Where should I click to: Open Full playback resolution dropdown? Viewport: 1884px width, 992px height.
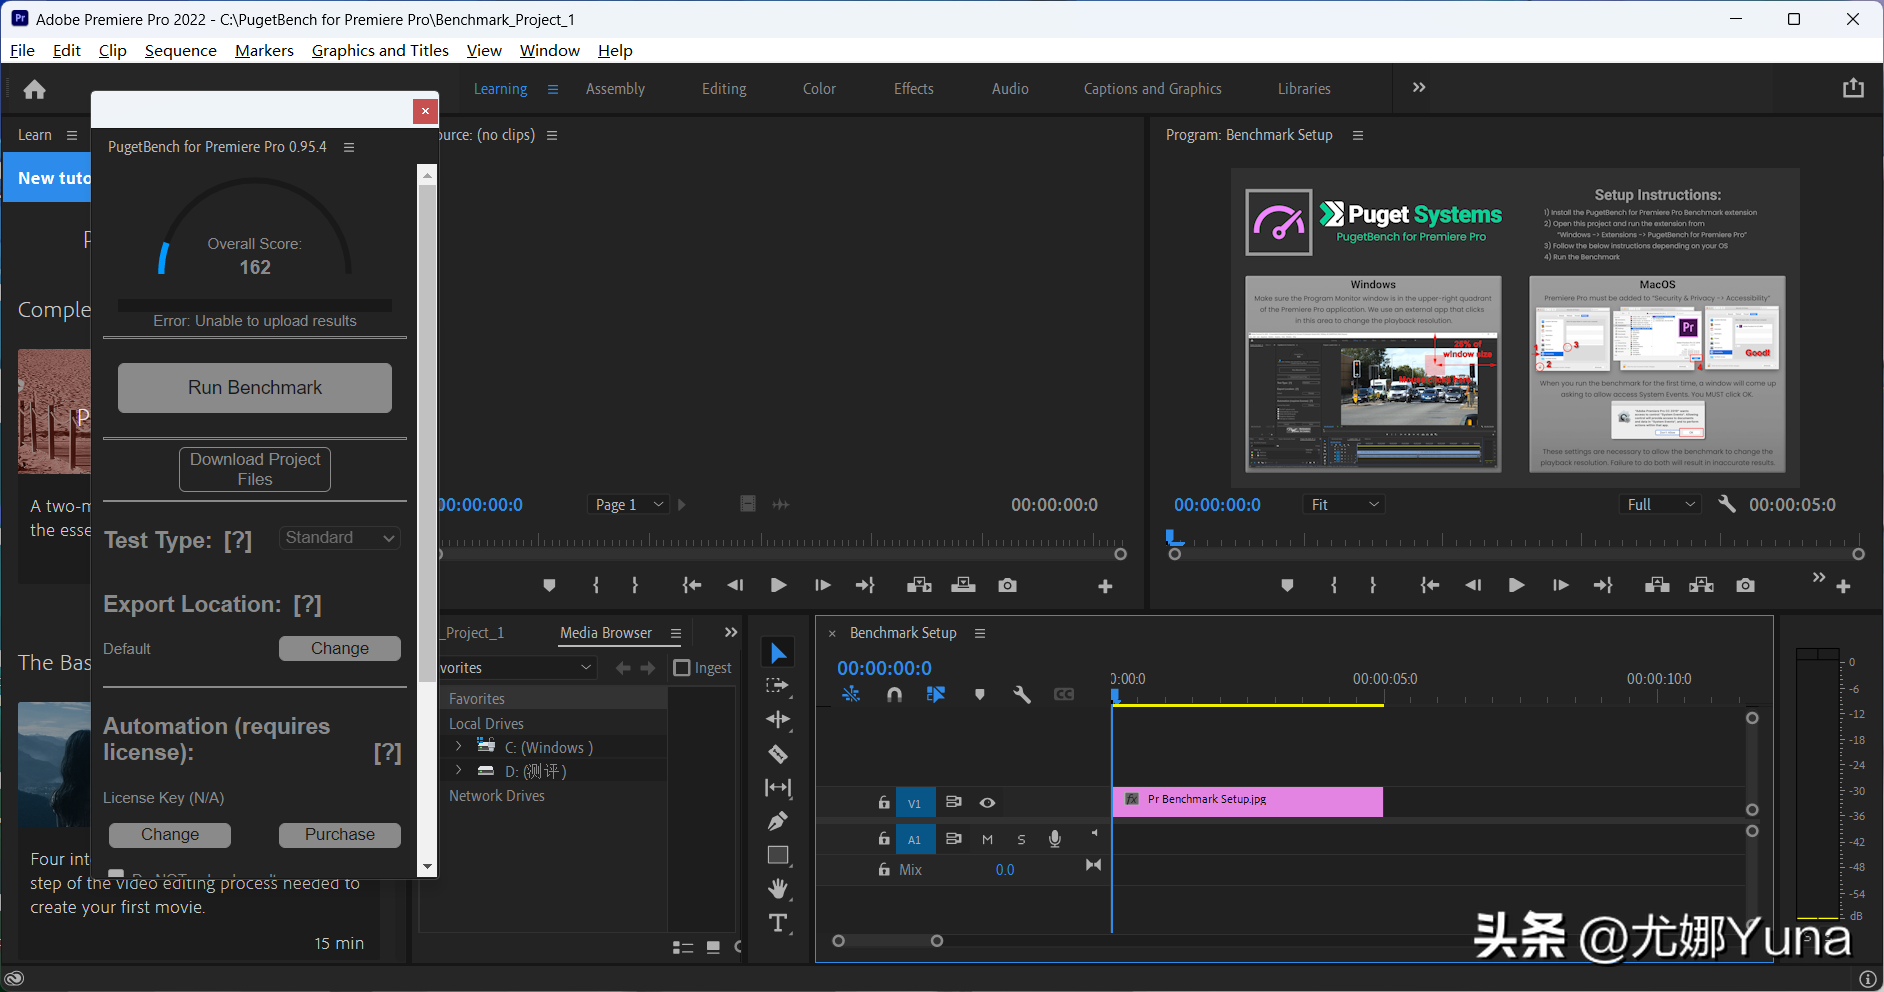pos(1660,505)
